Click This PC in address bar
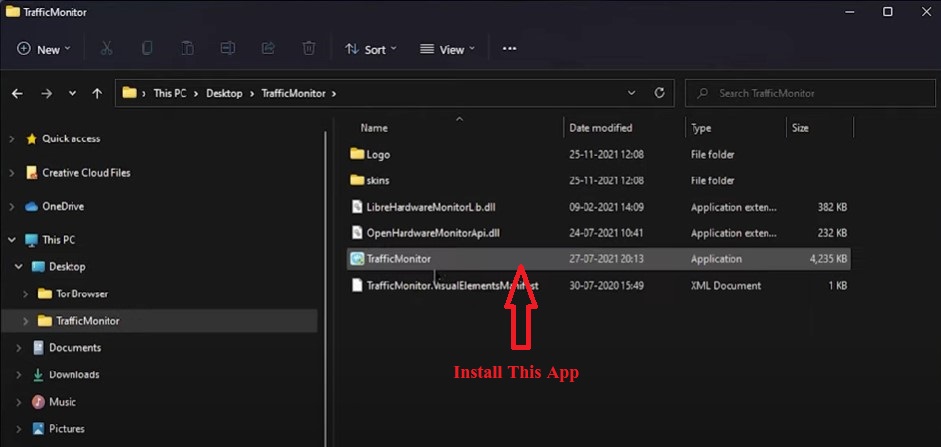This screenshot has width=941, height=447. (170, 94)
